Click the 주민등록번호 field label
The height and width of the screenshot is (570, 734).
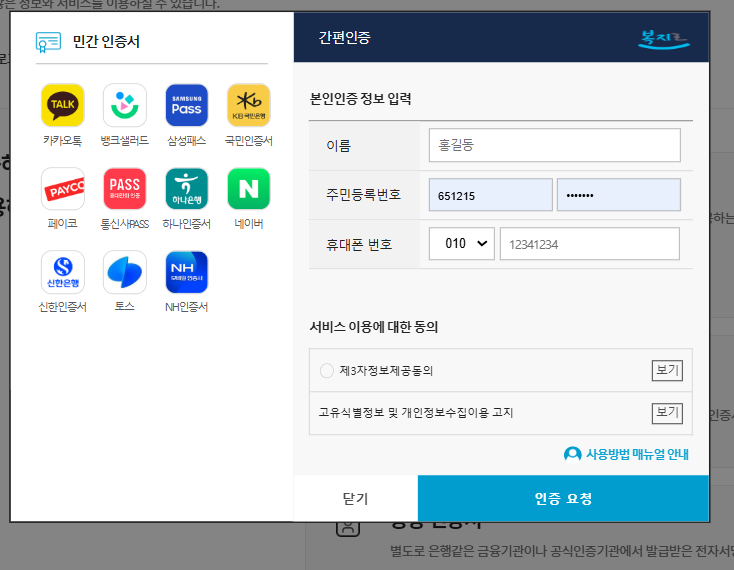coord(363,194)
